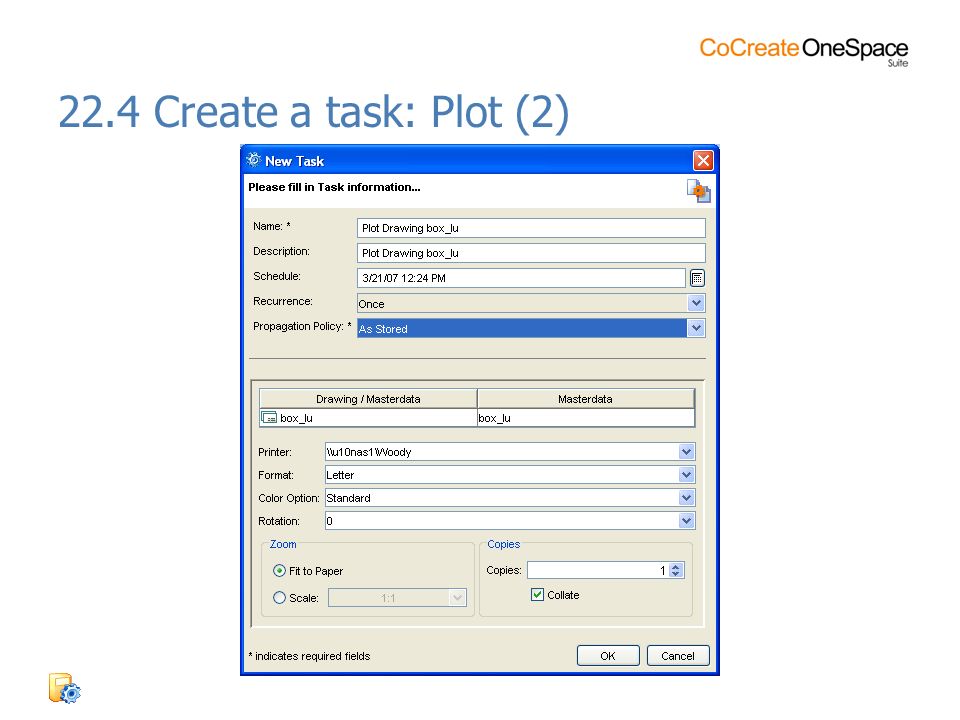Click the '* indicates required fields' note
The height and width of the screenshot is (720, 960).
click(309, 656)
